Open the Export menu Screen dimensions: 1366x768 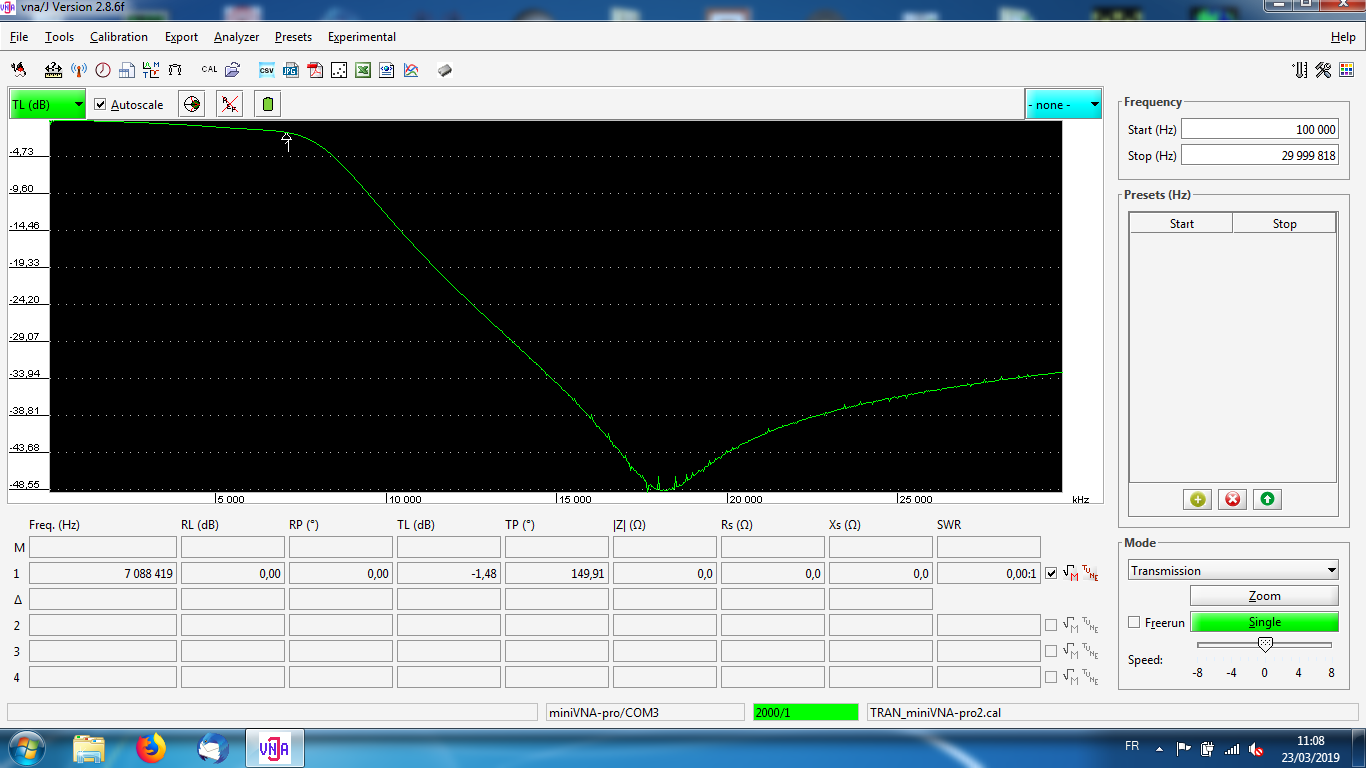181,37
